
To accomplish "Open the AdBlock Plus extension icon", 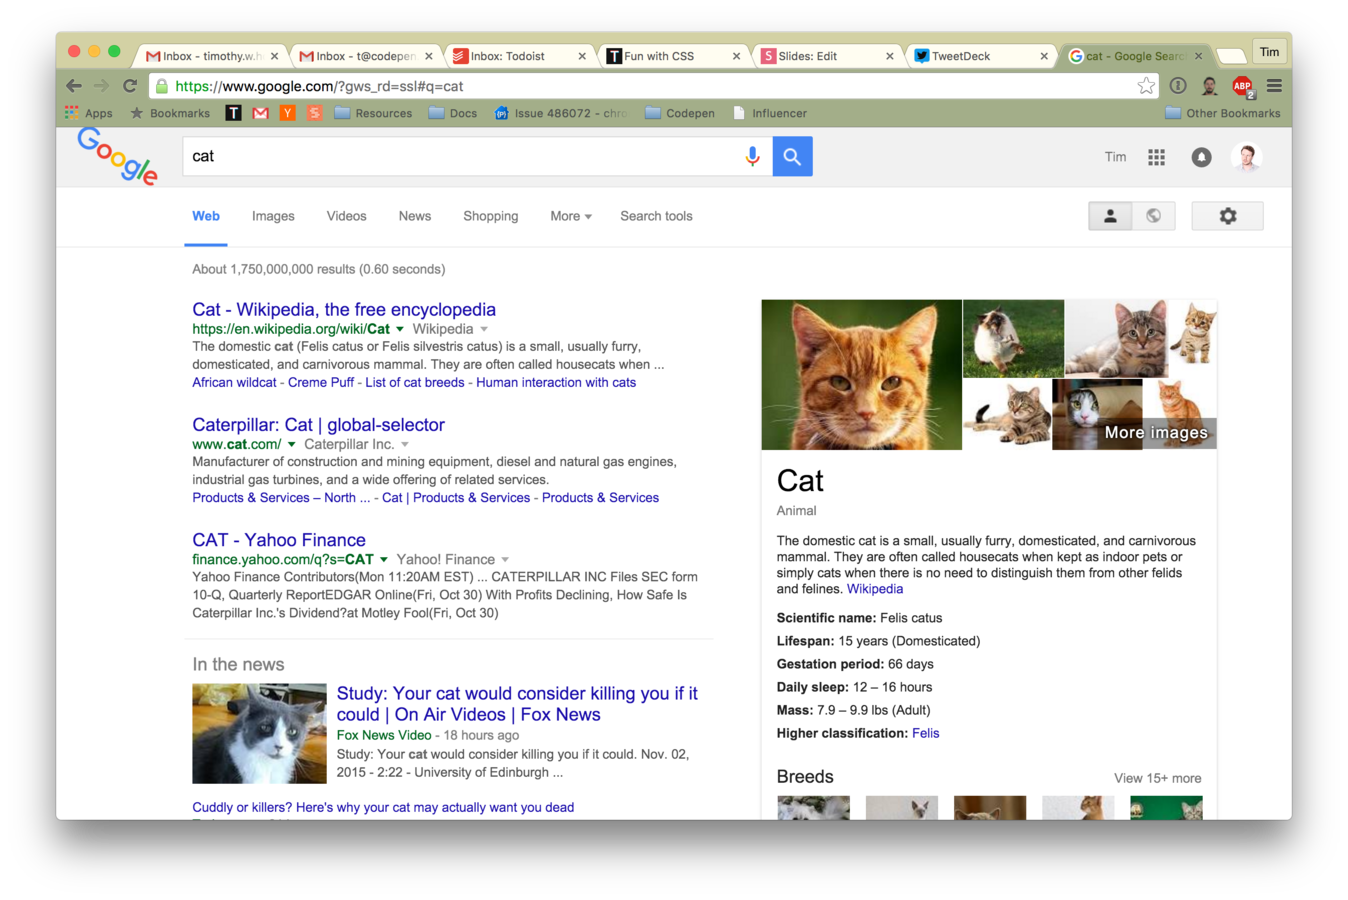I will [1243, 87].
